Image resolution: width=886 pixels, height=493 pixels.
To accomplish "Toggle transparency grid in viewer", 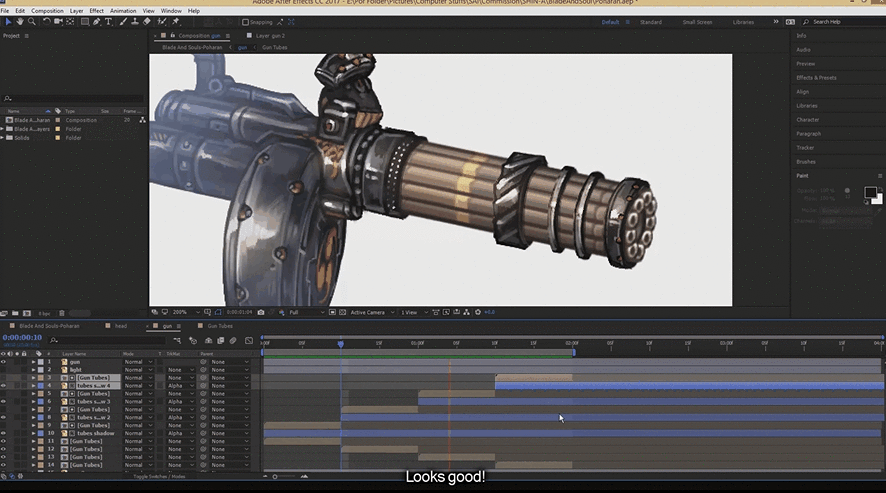I will [342, 312].
